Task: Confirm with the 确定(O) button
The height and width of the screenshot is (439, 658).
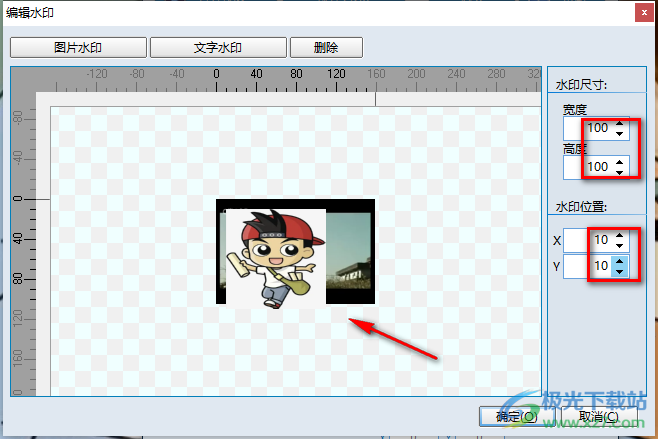Action: pyautogui.click(x=517, y=416)
